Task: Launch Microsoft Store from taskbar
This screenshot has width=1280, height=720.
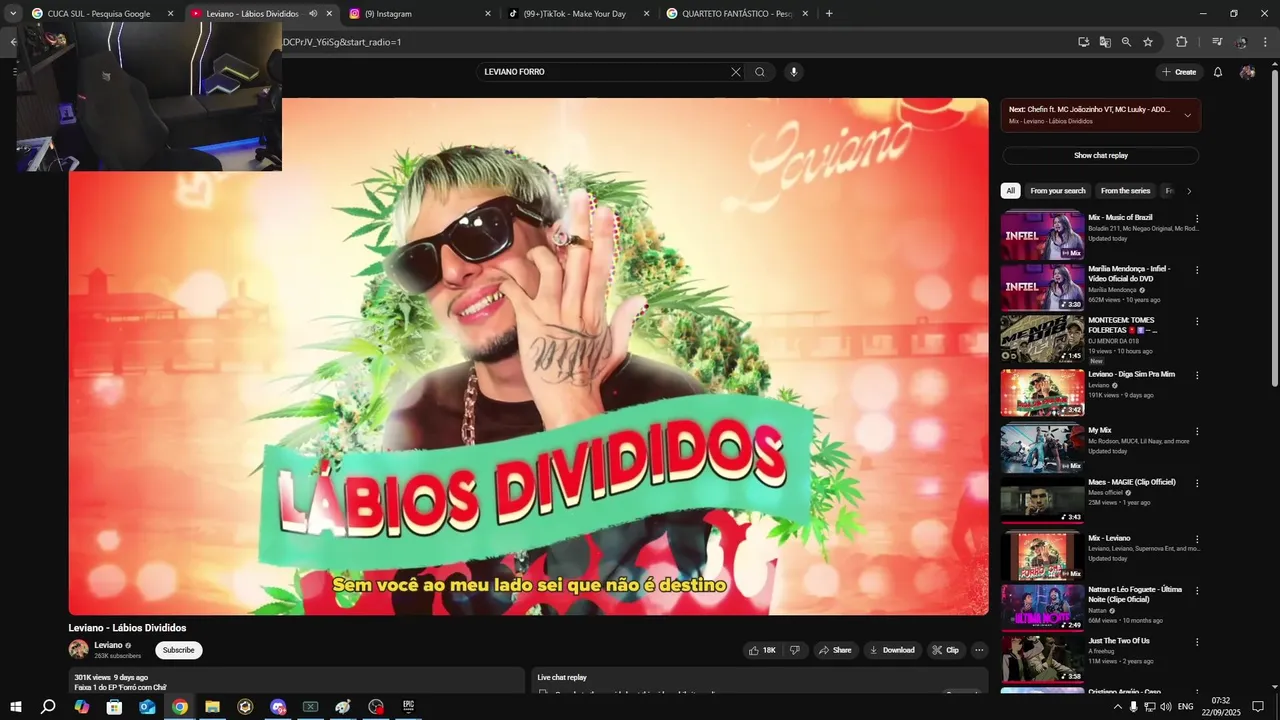Action: 114,707
